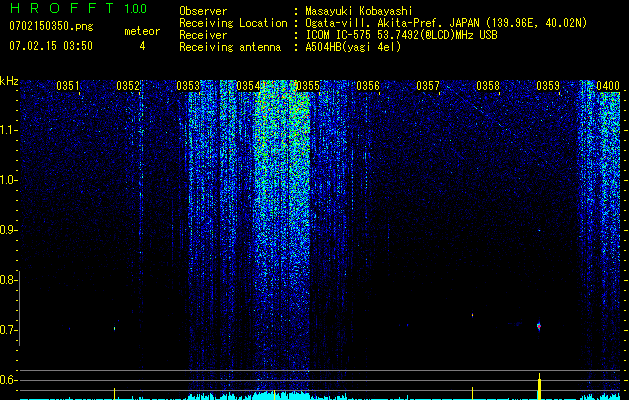Screen dimensions: 629x400
Task: Click the HROFFT program title
Action: coord(62,8)
